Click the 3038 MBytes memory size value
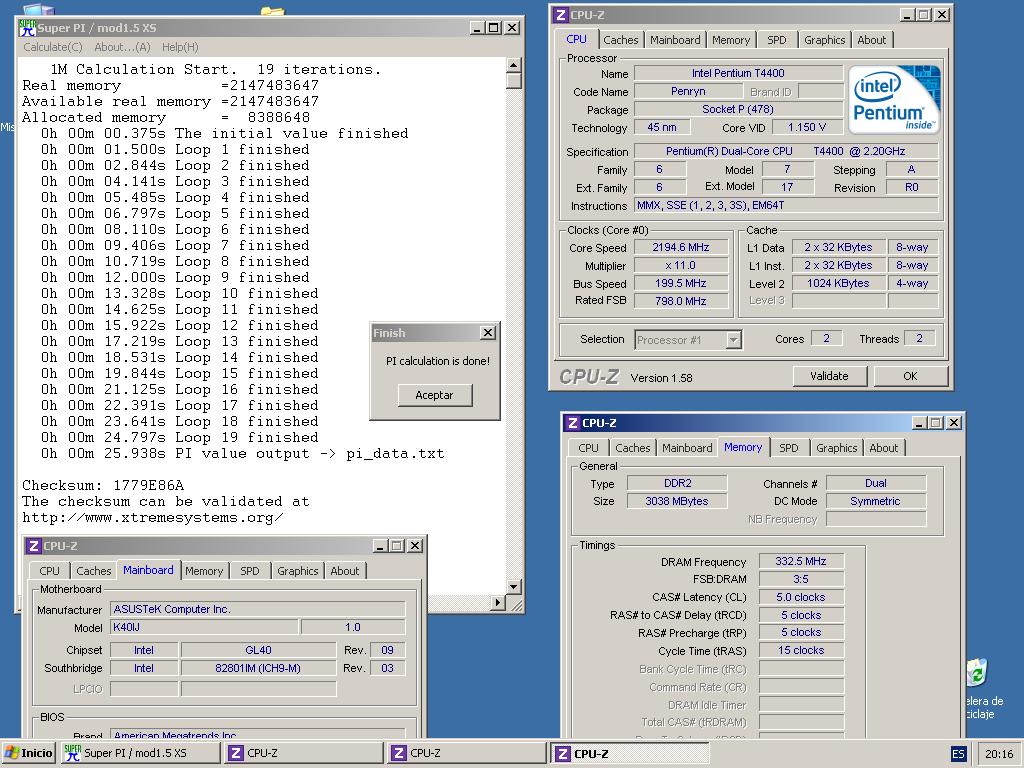Viewport: 1024px width, 768px height. pyautogui.click(x=677, y=501)
